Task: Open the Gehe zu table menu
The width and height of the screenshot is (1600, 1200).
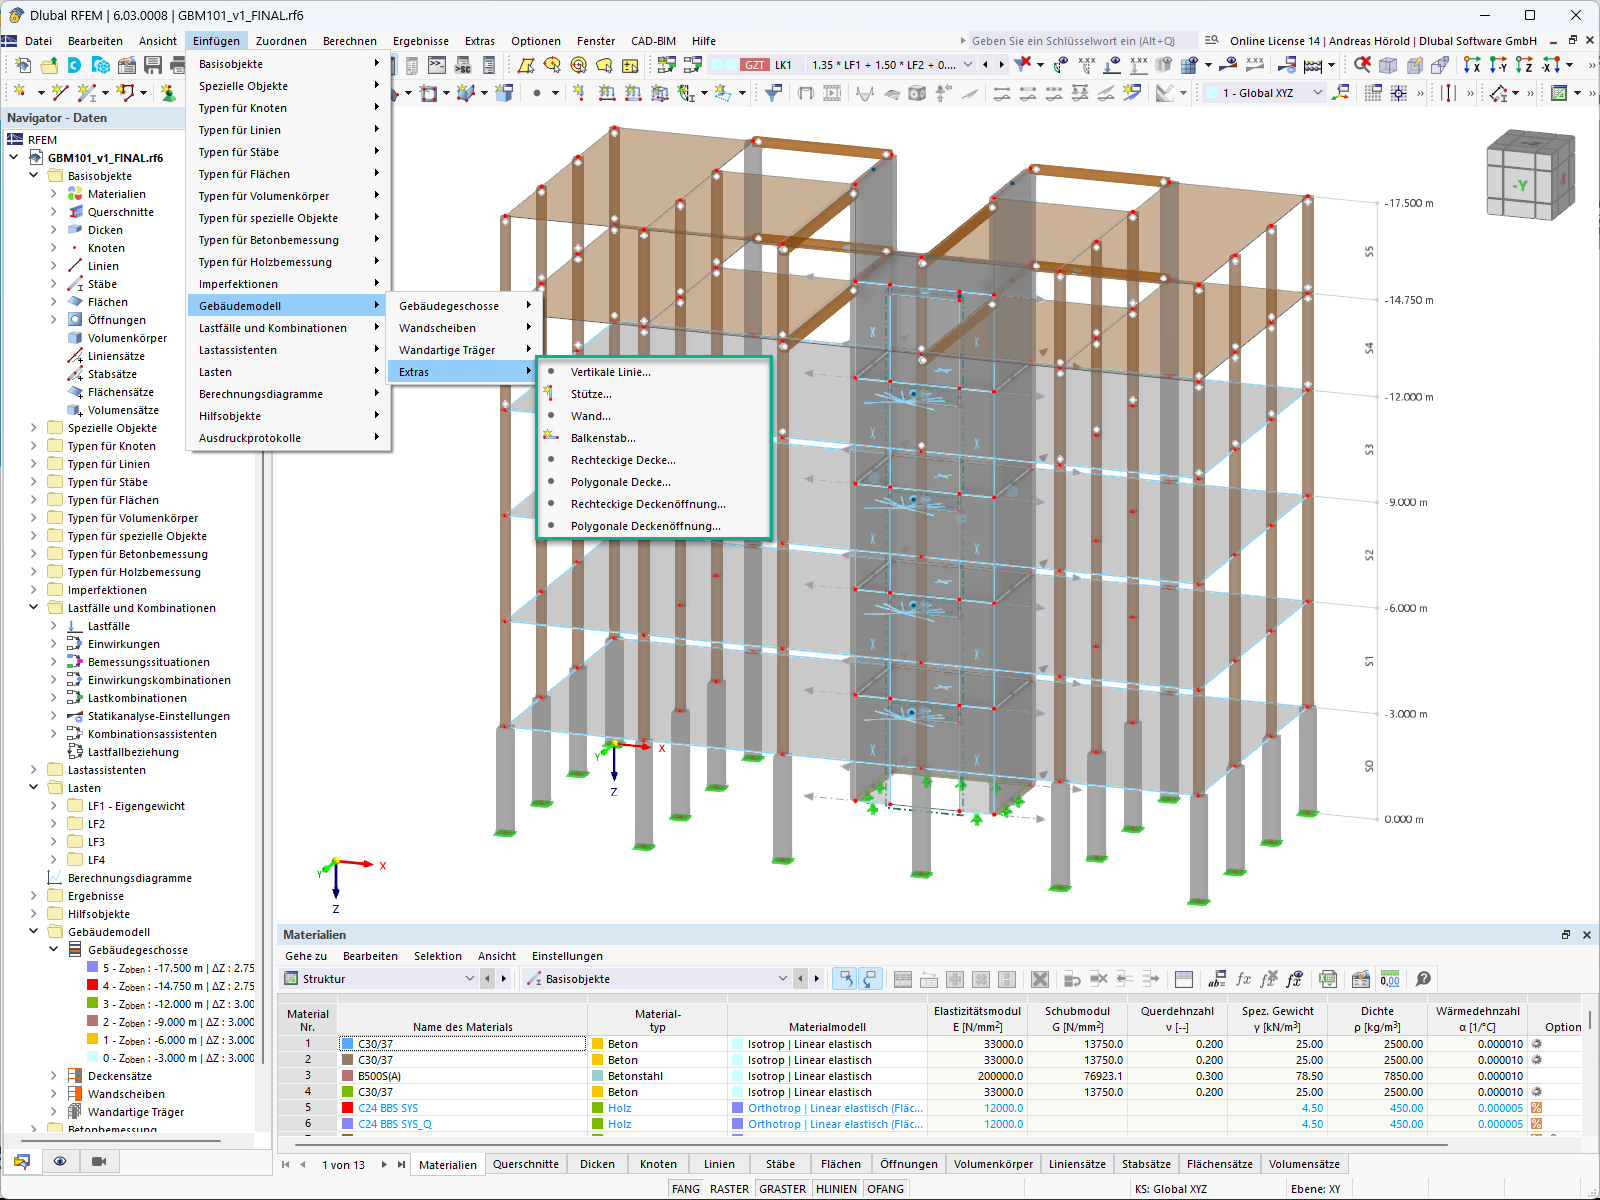Action: [306, 956]
